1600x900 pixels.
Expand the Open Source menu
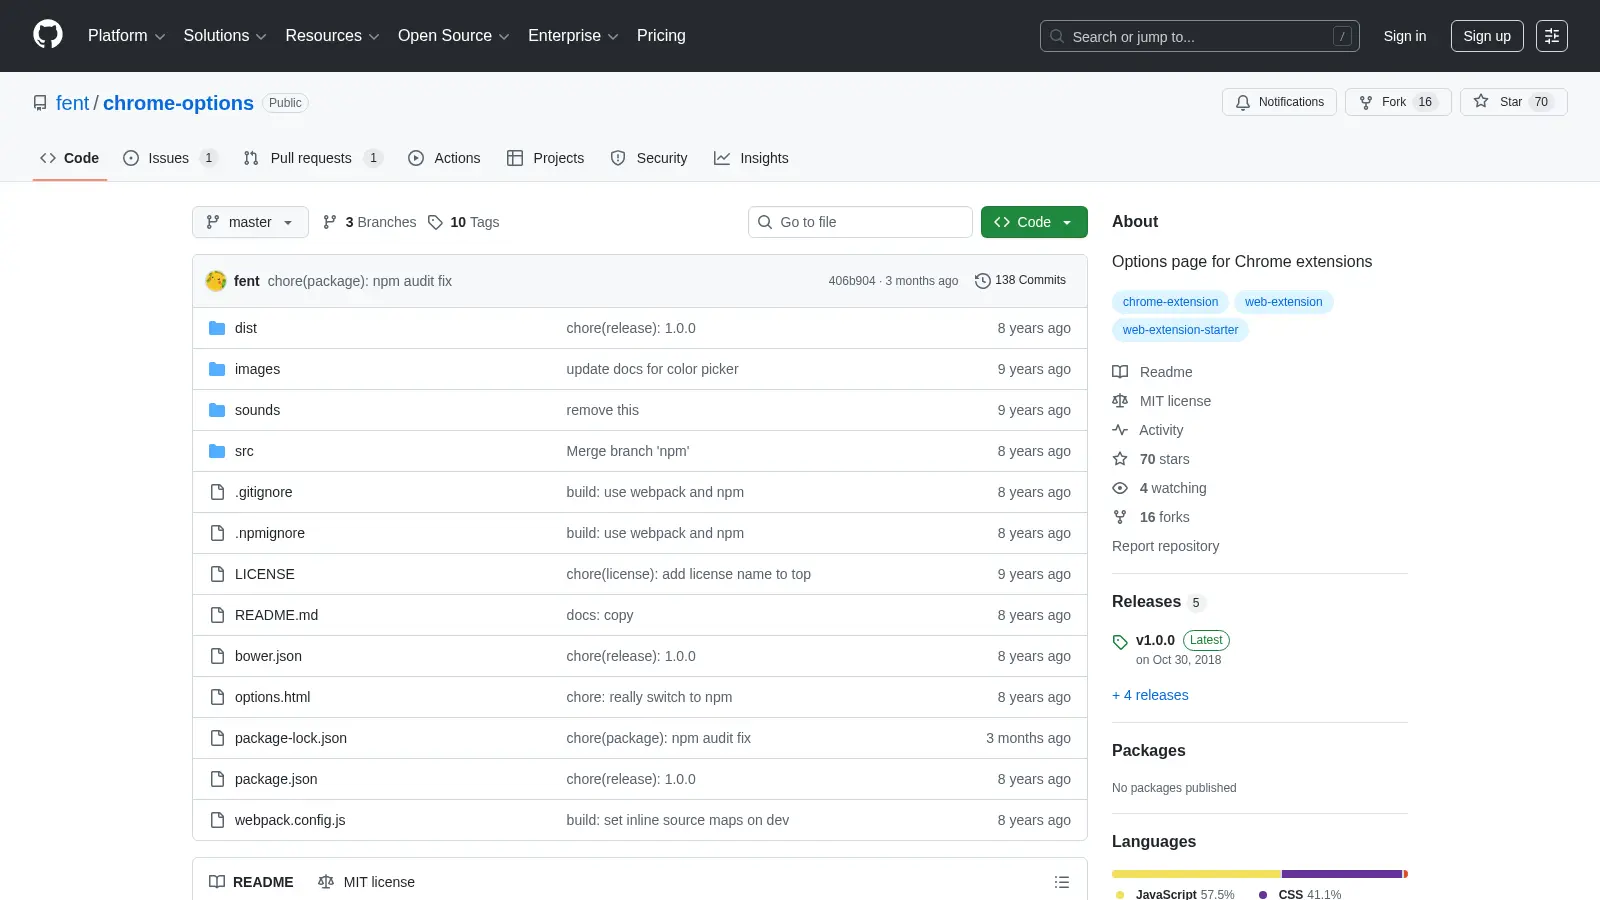[x=454, y=35]
